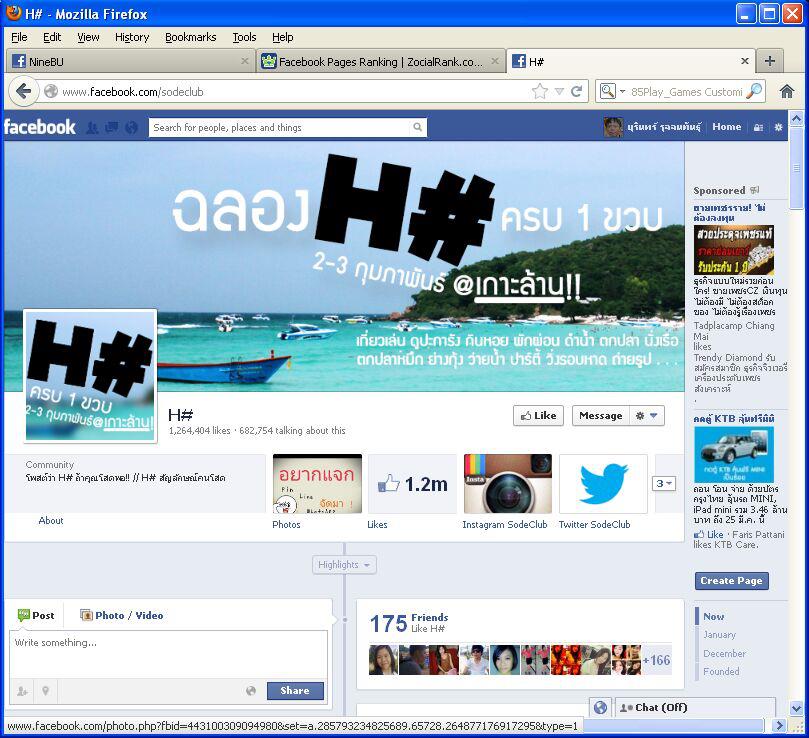Open the History menu
809x738 pixels.
coord(131,37)
